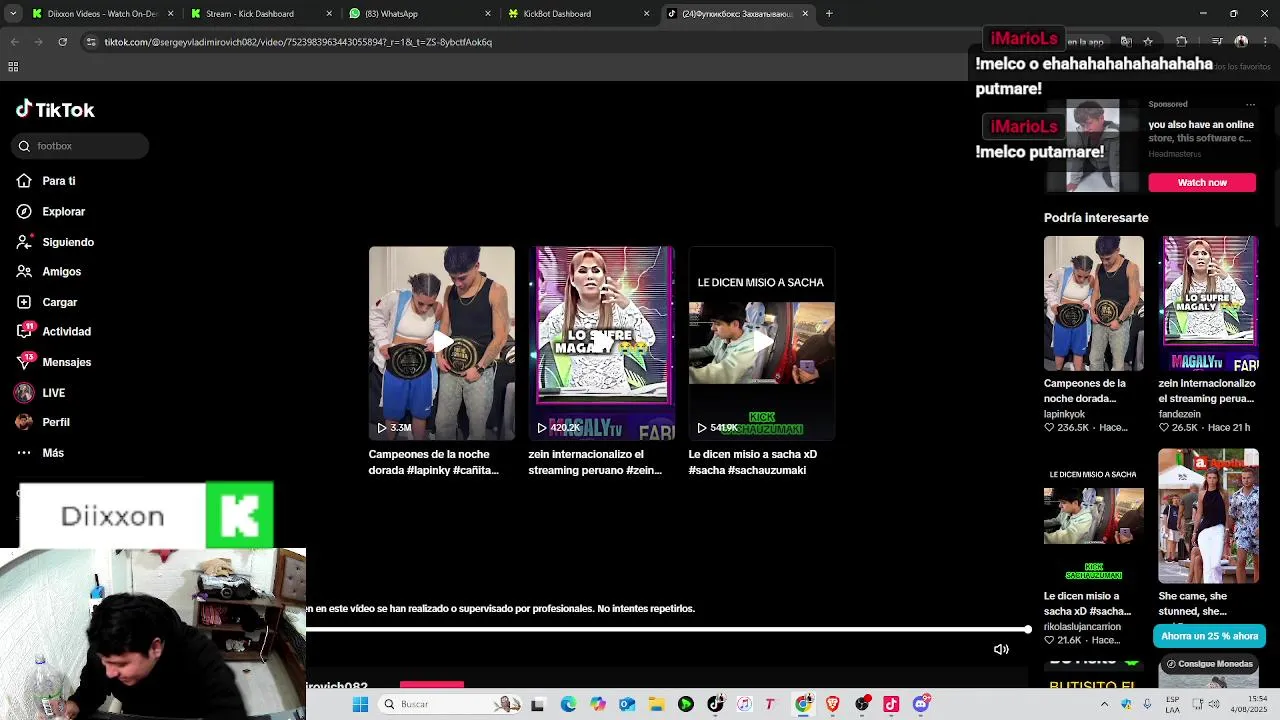Click the taskbar Buscar search box

click(x=450, y=704)
